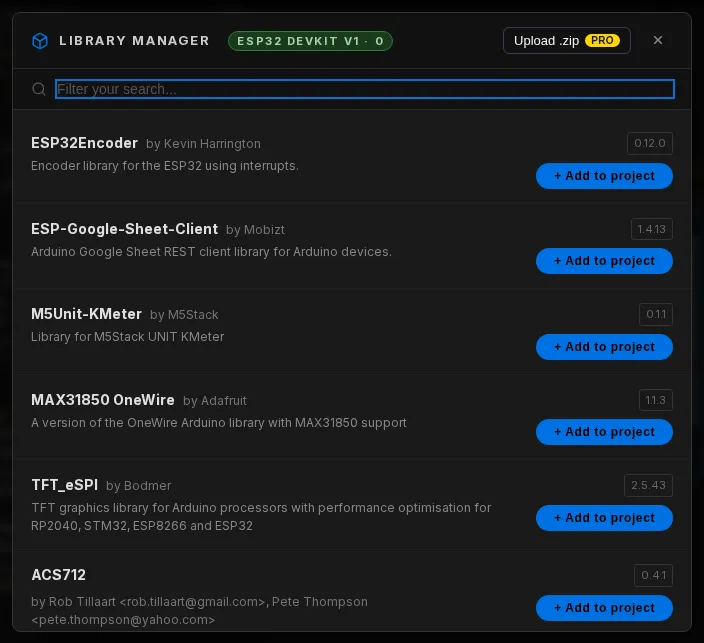Select TFT_eSPI version 2.5.43 box
Image resolution: width=704 pixels, height=643 pixels.
(x=648, y=485)
